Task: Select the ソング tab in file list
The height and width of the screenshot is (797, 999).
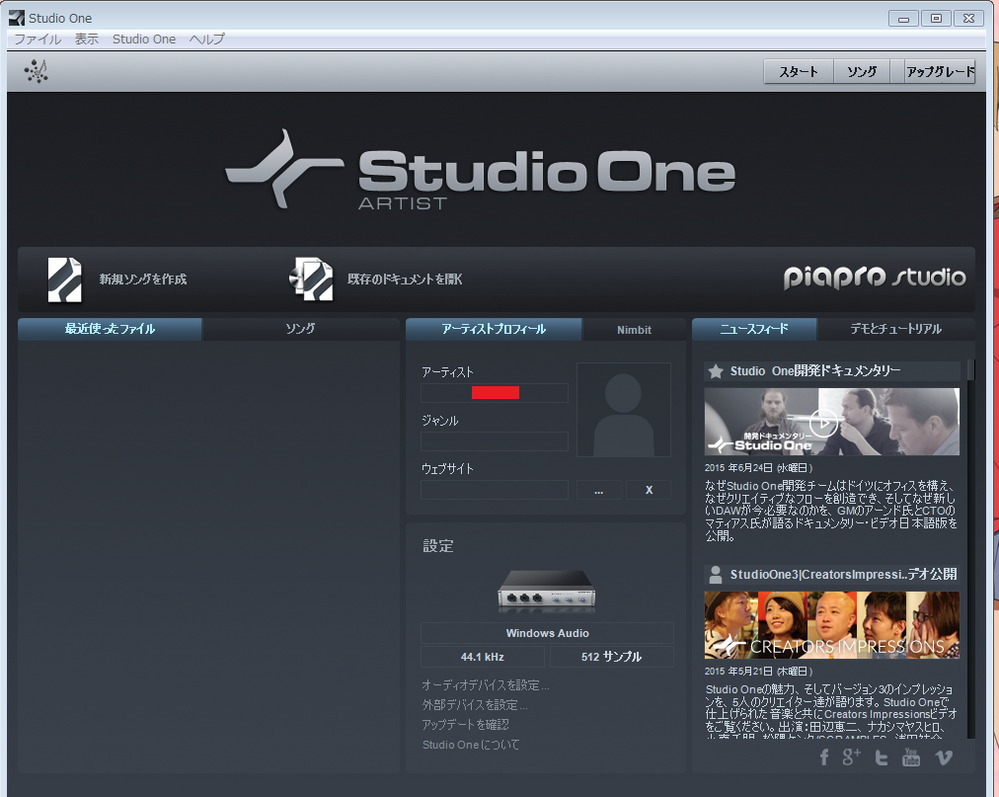Action: pos(300,329)
